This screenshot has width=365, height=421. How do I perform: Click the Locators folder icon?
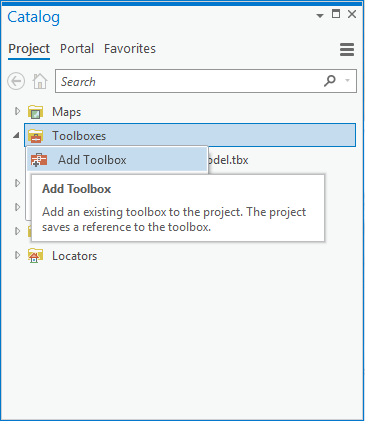(35, 256)
